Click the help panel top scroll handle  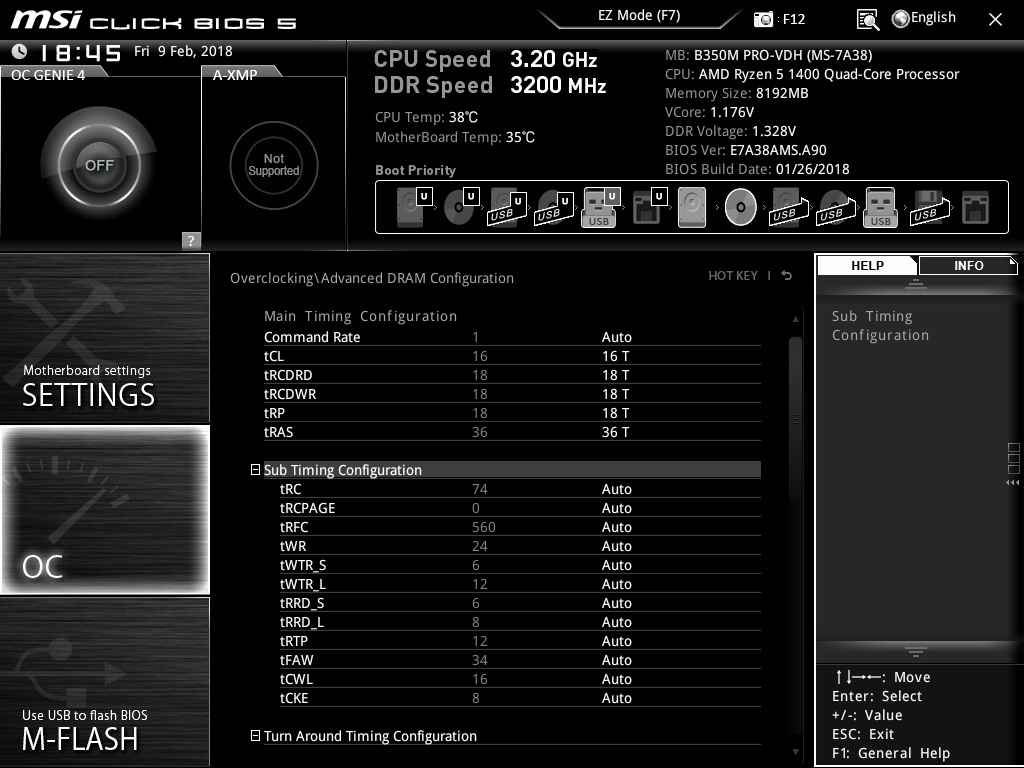(916, 283)
